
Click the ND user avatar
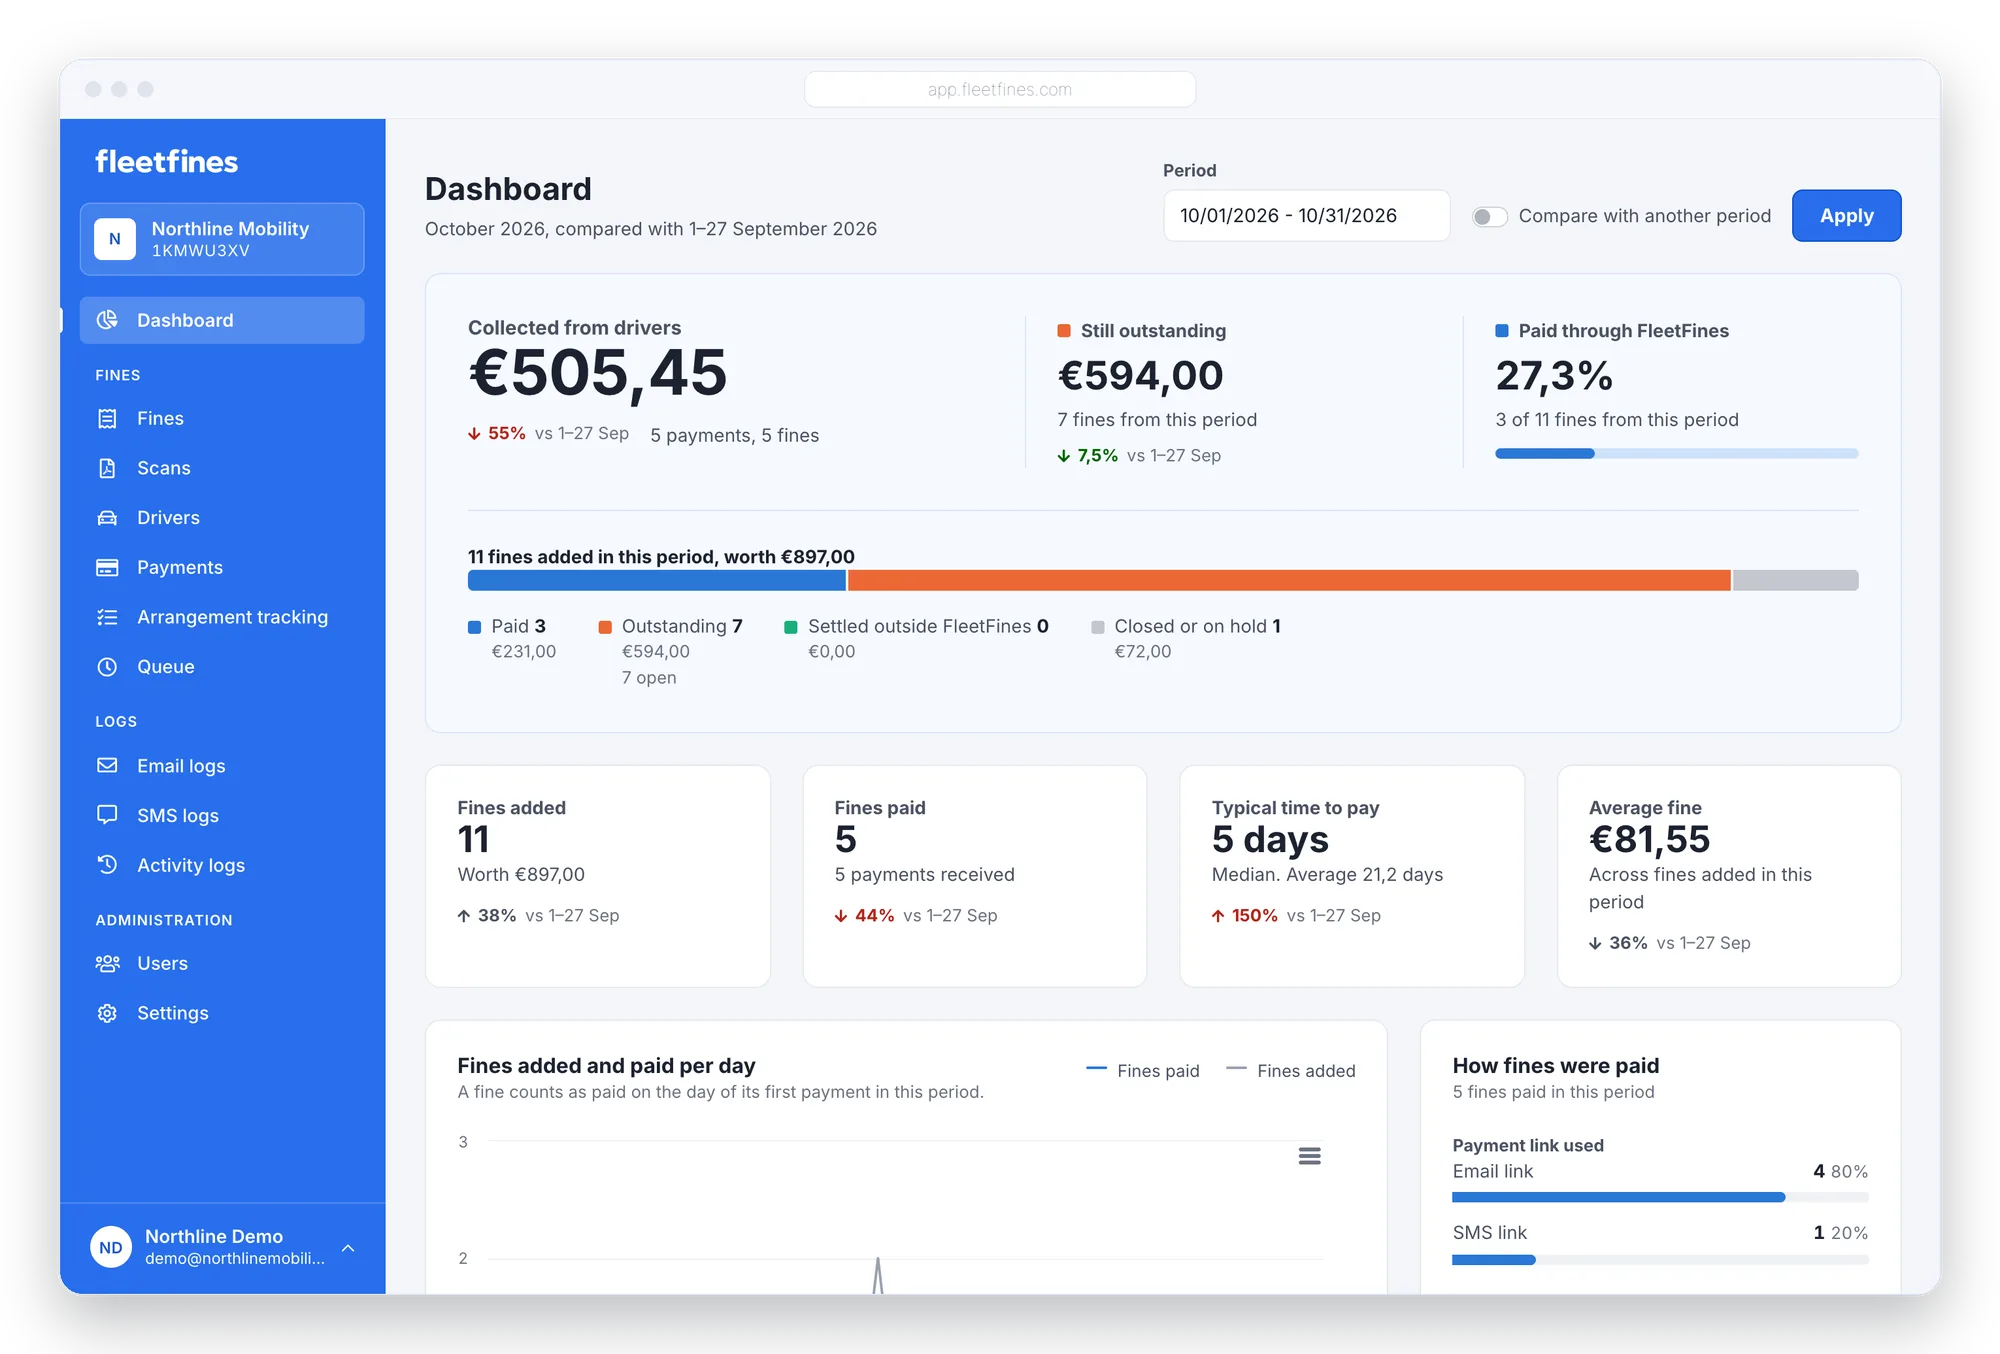coord(111,1247)
